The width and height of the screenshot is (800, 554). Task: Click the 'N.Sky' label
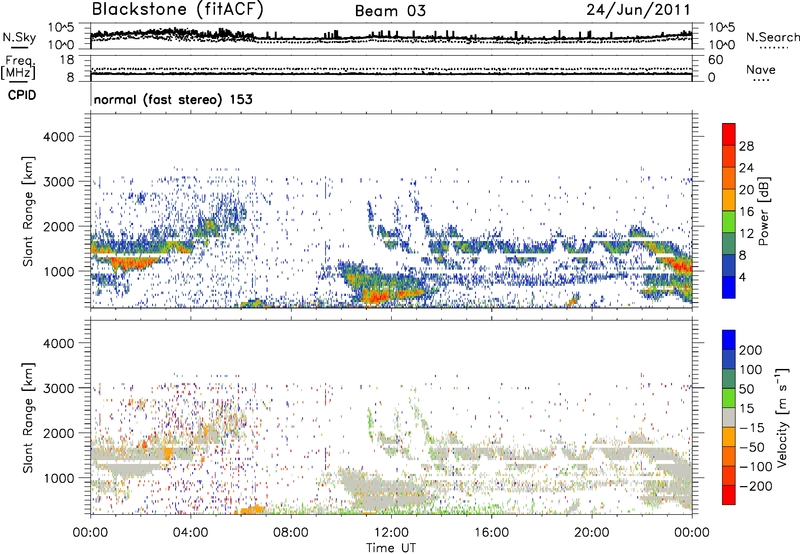pyautogui.click(x=19, y=37)
